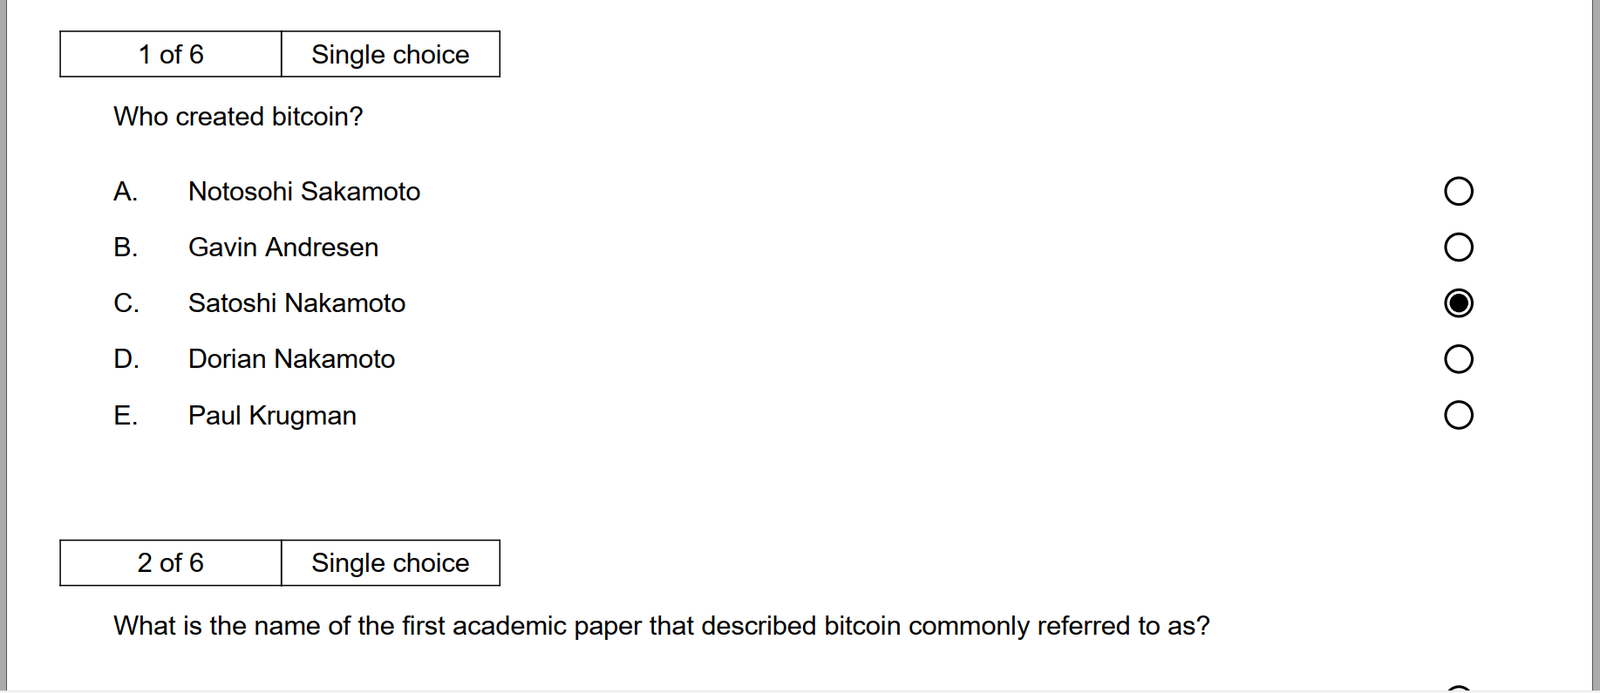The height and width of the screenshot is (693, 1600).
Task: Mark the Paul Krugman radio button
Action: point(1458,415)
